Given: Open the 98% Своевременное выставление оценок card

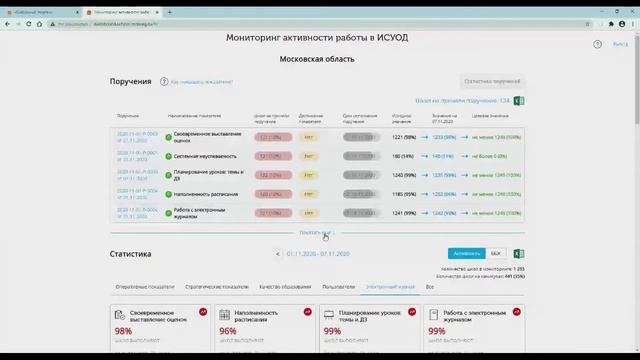Looking at the screenshot, I should coord(160,328).
